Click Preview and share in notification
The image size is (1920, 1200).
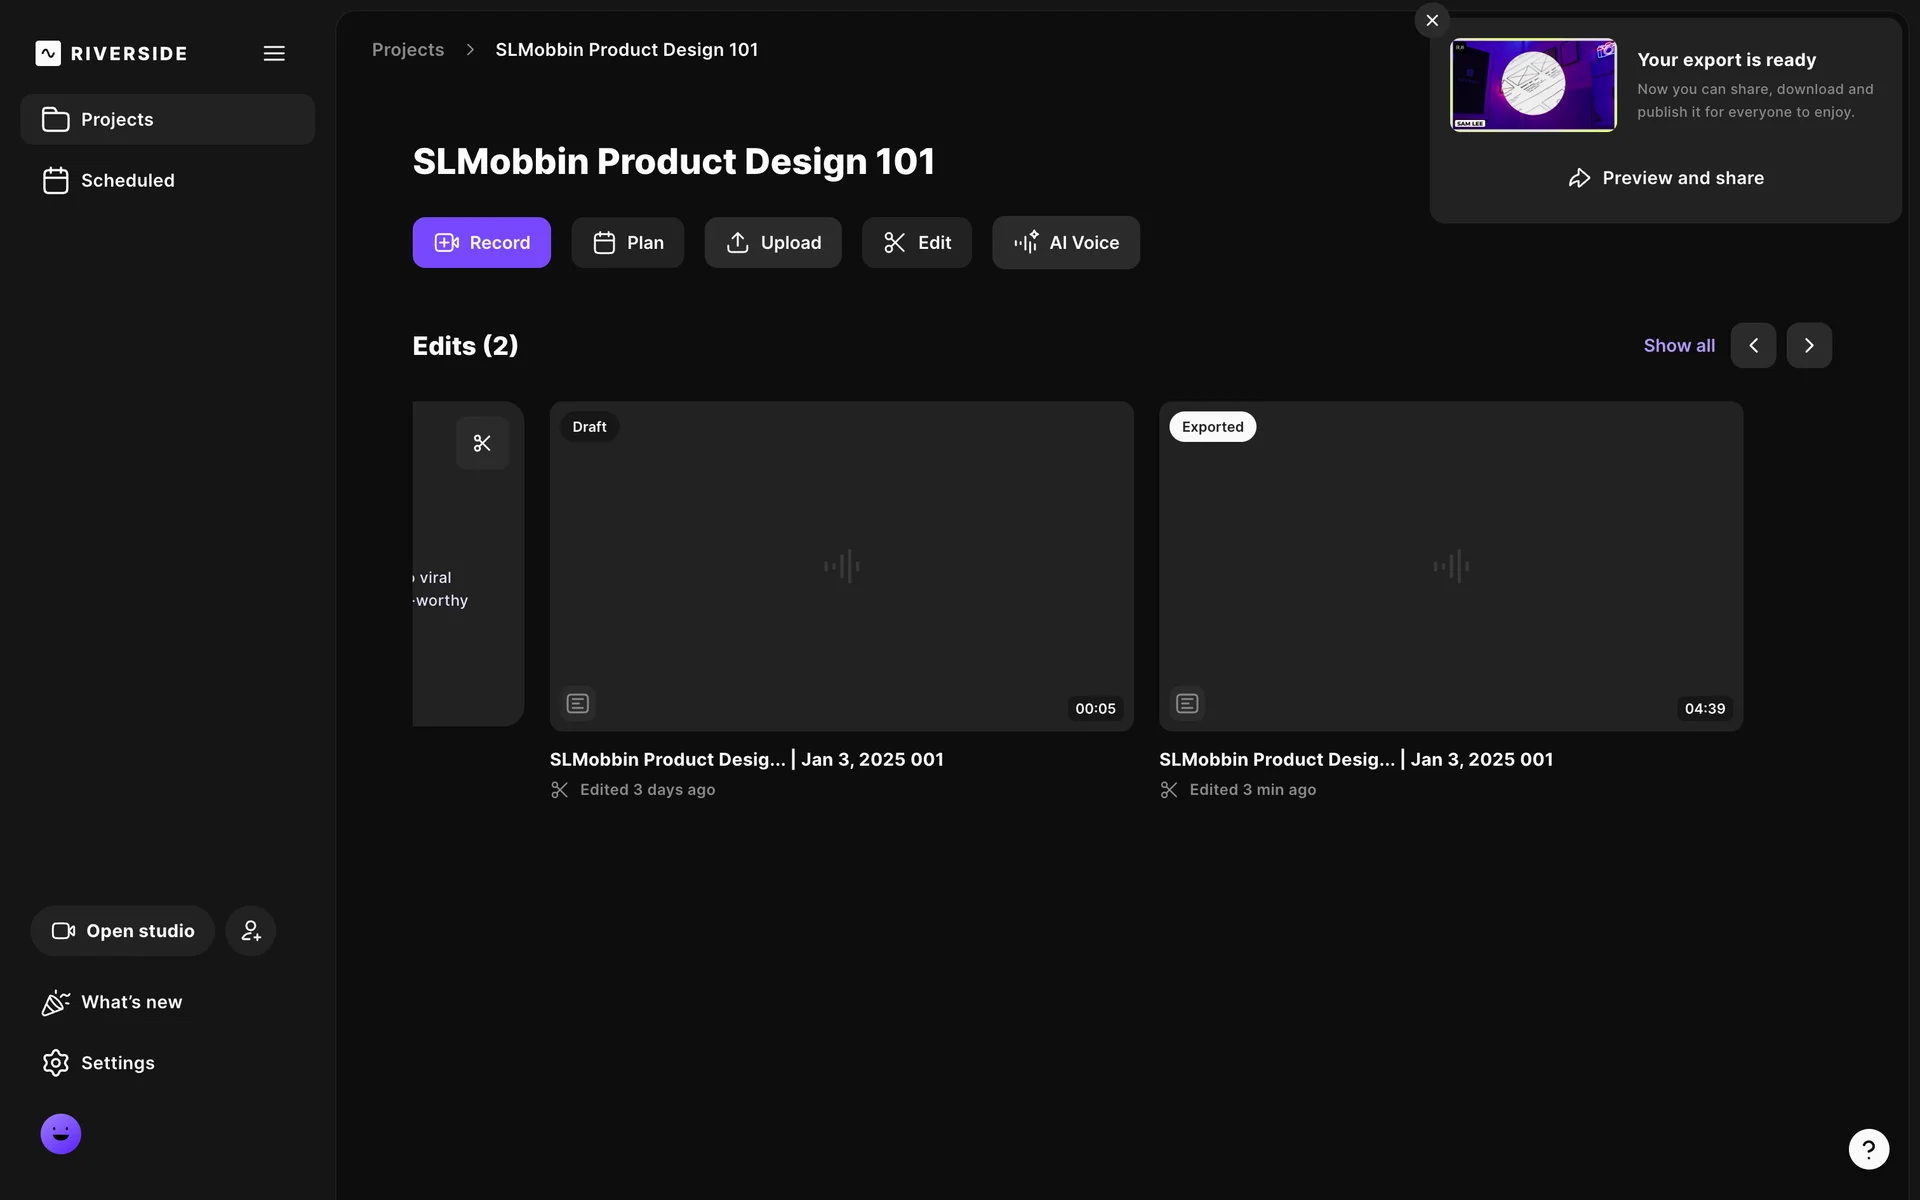point(1666,178)
